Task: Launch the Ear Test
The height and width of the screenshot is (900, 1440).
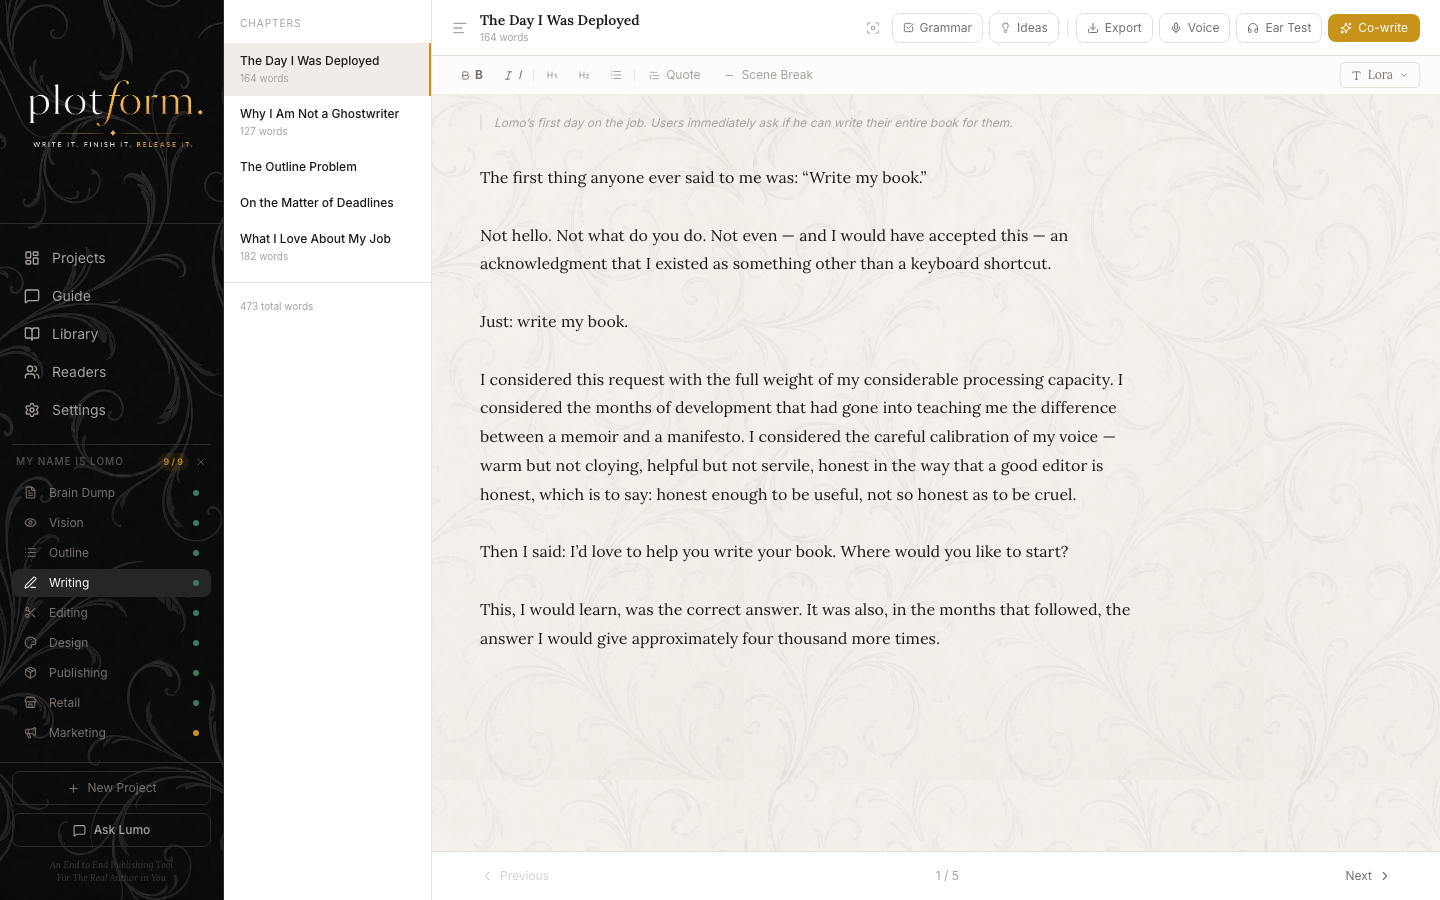Action: click(1279, 28)
